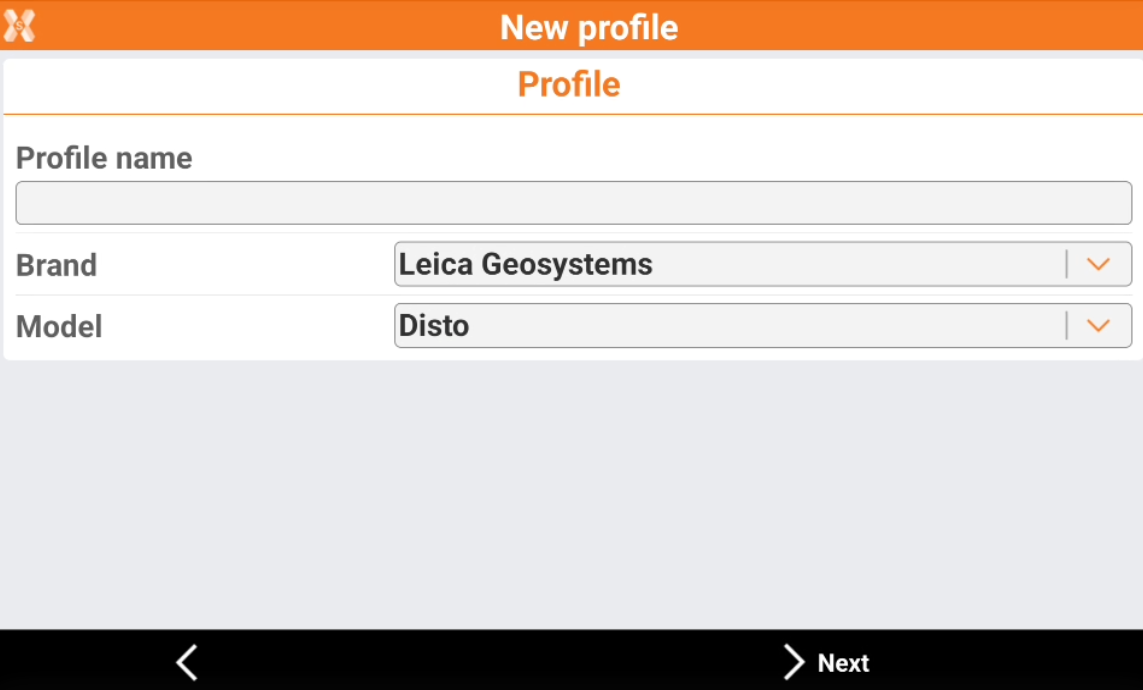
Task: Click the 'Profile name' label
Action: (104, 158)
